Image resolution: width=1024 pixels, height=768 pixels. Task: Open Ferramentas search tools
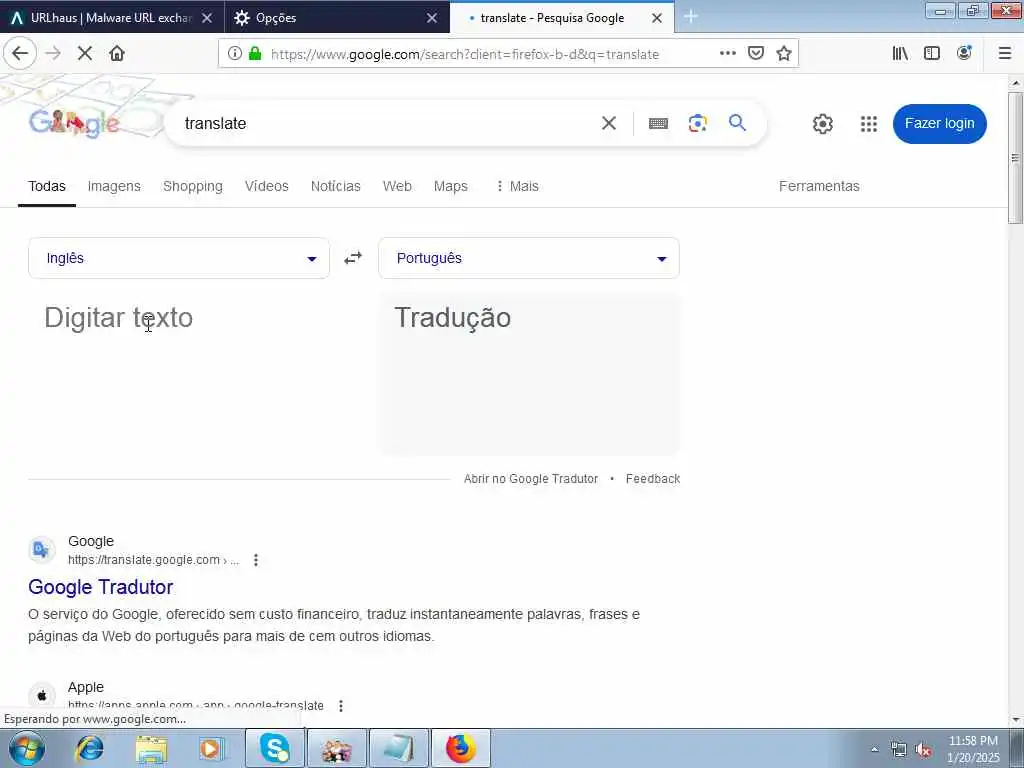click(819, 186)
